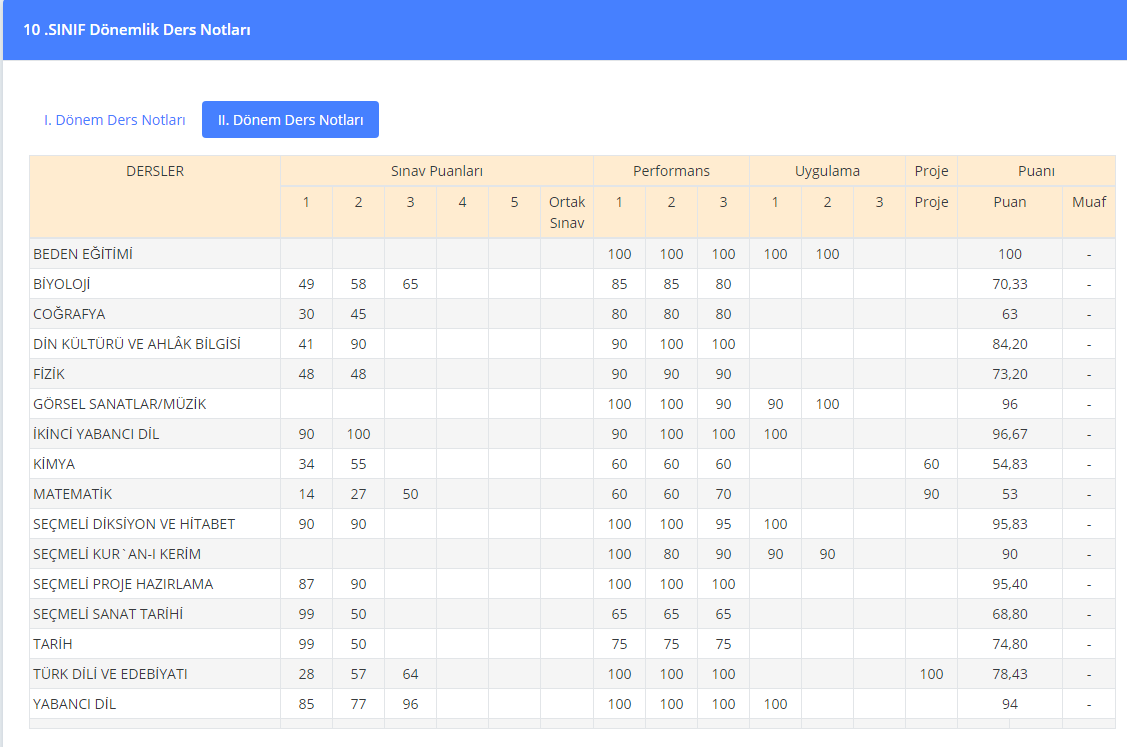
Task: Click the Uygulama column group header
Action: coord(827,171)
